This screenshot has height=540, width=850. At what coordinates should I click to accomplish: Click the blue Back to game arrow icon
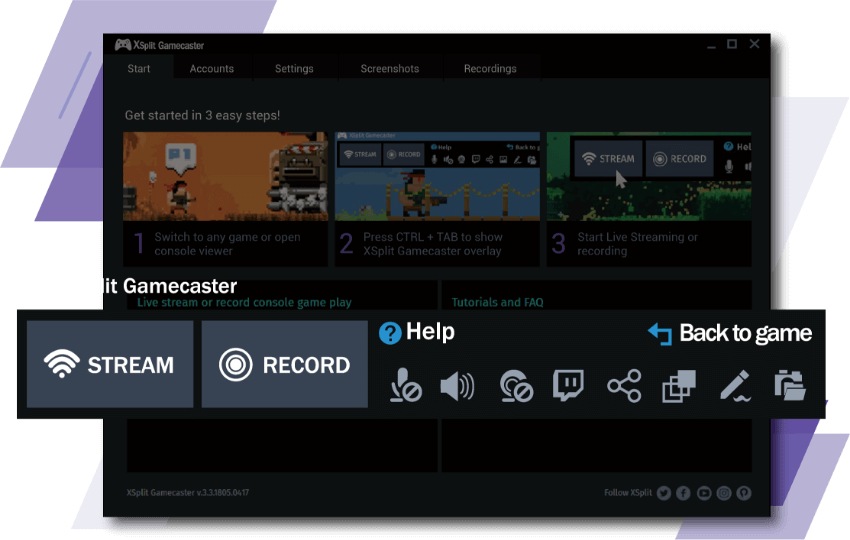(x=660, y=333)
